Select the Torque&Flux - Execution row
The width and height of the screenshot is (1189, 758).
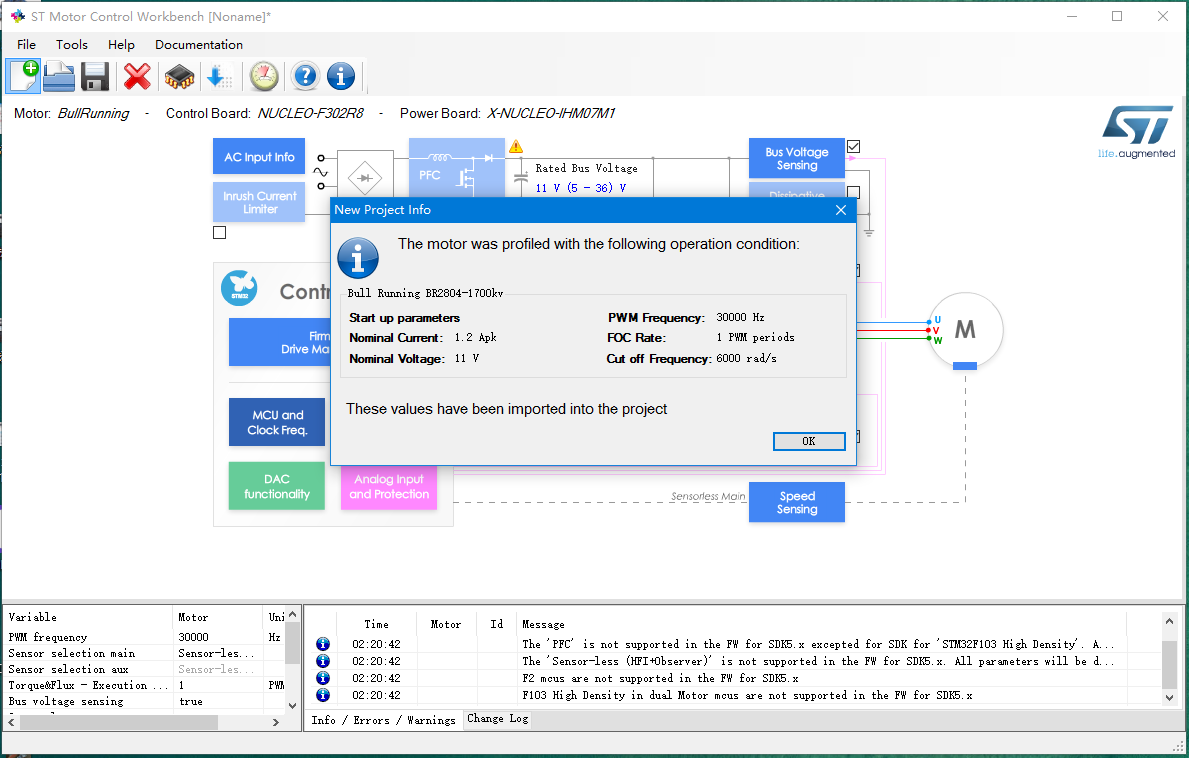pyautogui.click(x=144, y=685)
